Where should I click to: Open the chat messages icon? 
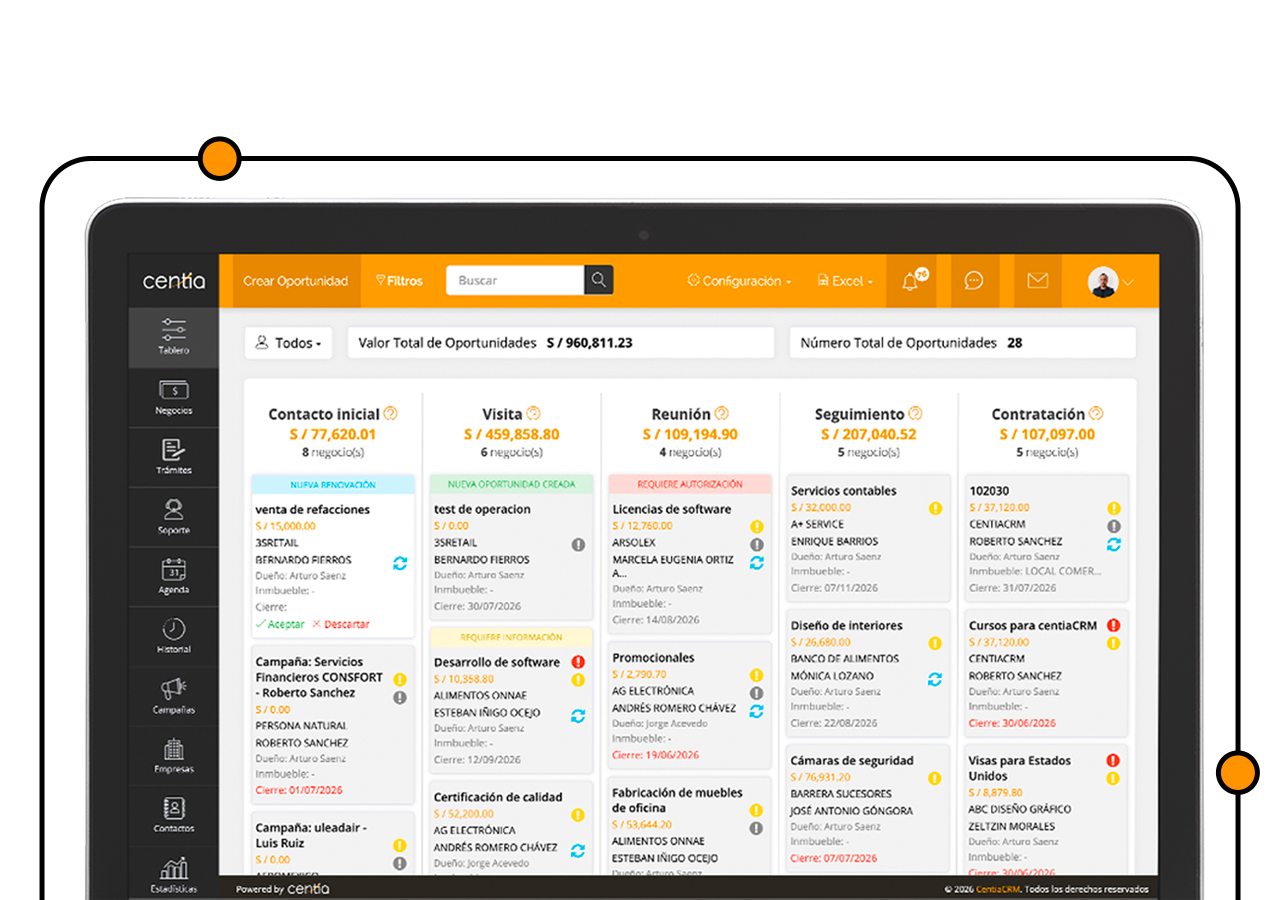pos(974,281)
